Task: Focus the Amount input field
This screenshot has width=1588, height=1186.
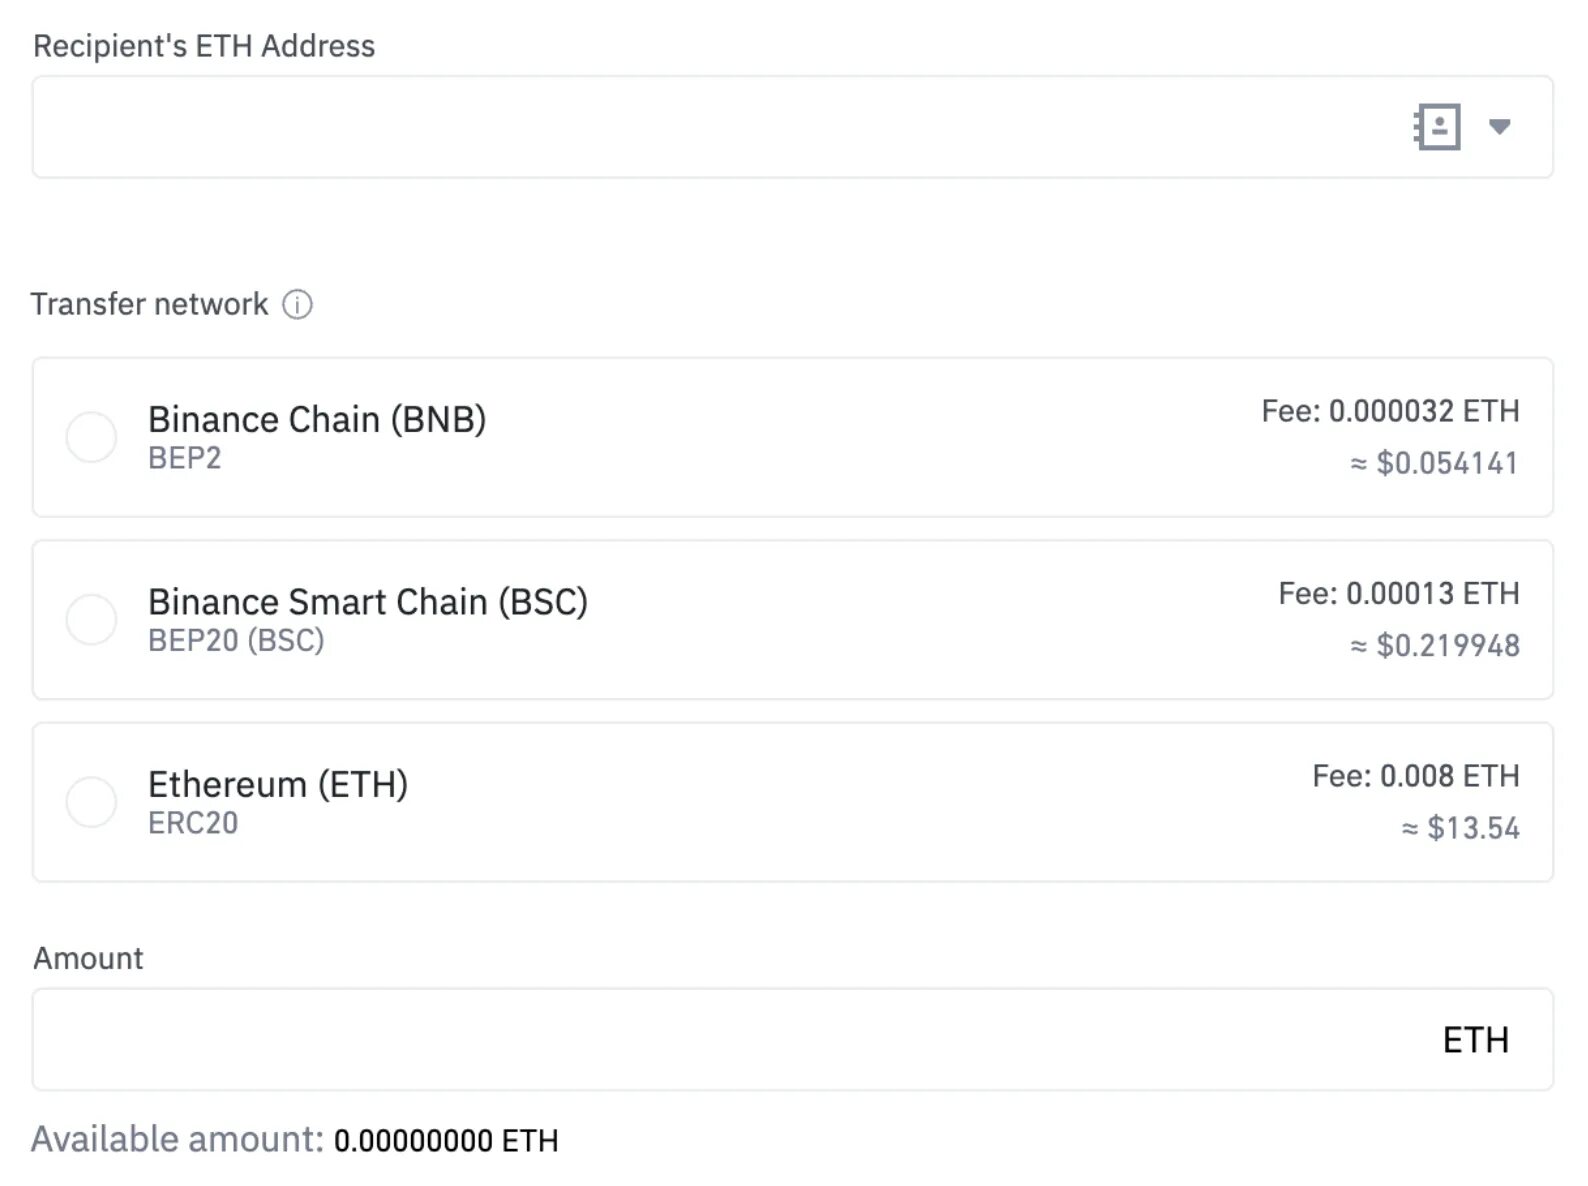Action: coord(700,1040)
